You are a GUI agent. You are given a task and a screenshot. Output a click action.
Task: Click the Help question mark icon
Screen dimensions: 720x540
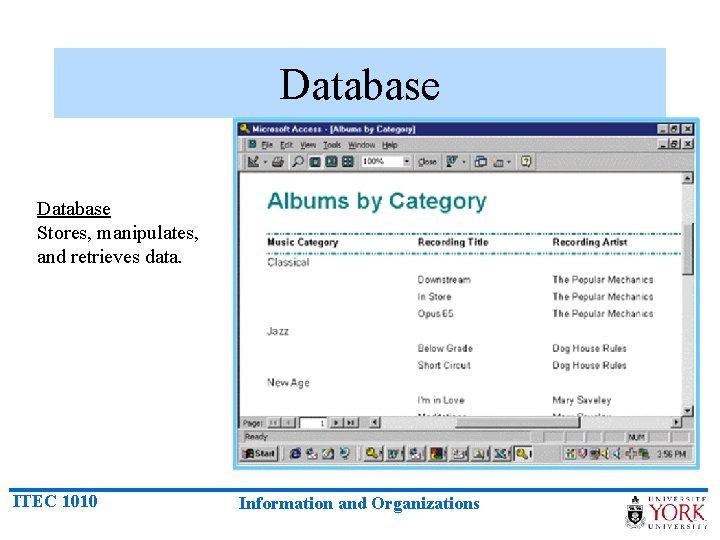526,162
